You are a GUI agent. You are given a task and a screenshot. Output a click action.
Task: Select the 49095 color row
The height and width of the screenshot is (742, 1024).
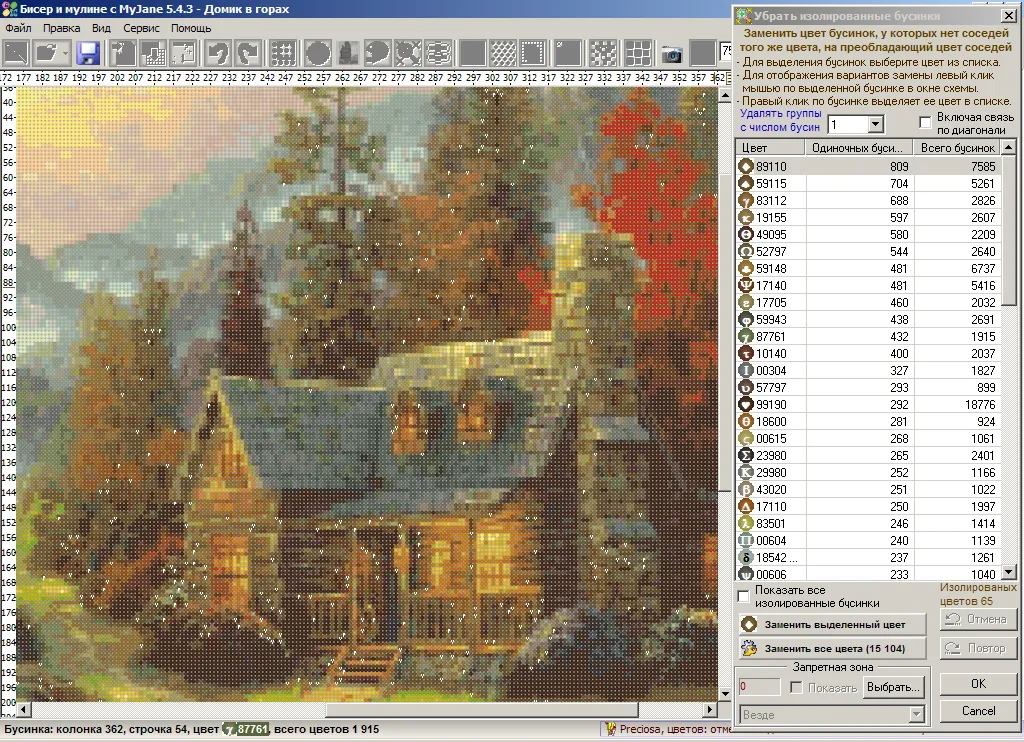869,234
